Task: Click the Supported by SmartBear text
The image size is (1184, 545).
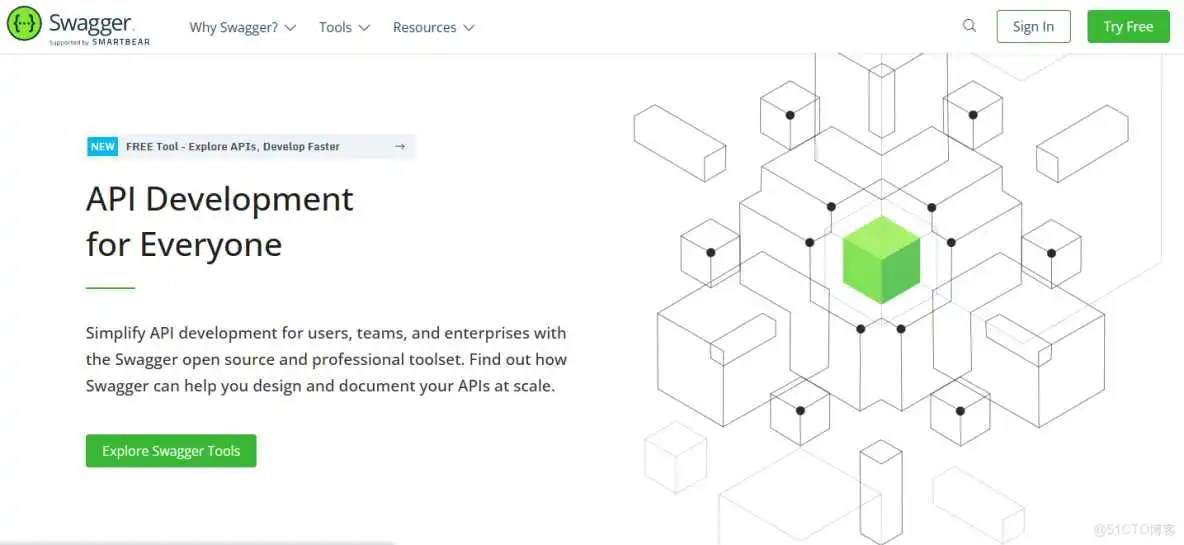Action: point(100,42)
